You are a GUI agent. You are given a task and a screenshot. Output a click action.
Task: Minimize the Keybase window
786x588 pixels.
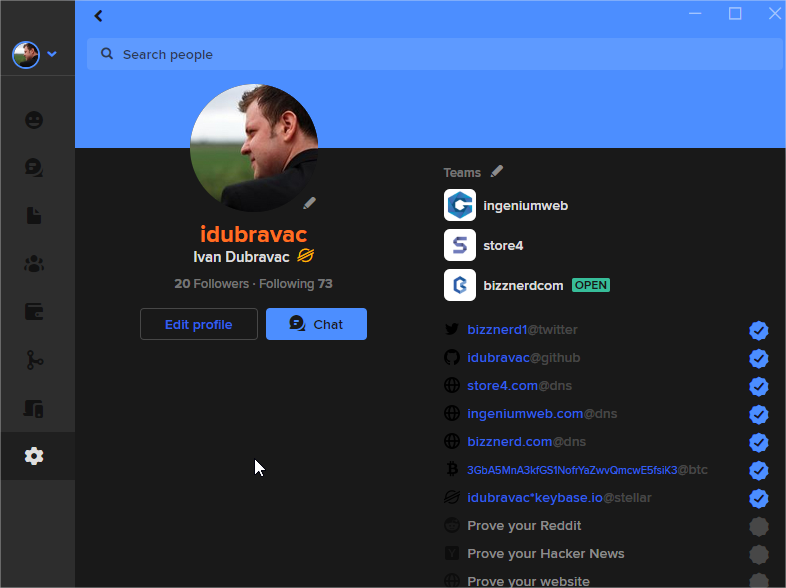click(x=695, y=14)
